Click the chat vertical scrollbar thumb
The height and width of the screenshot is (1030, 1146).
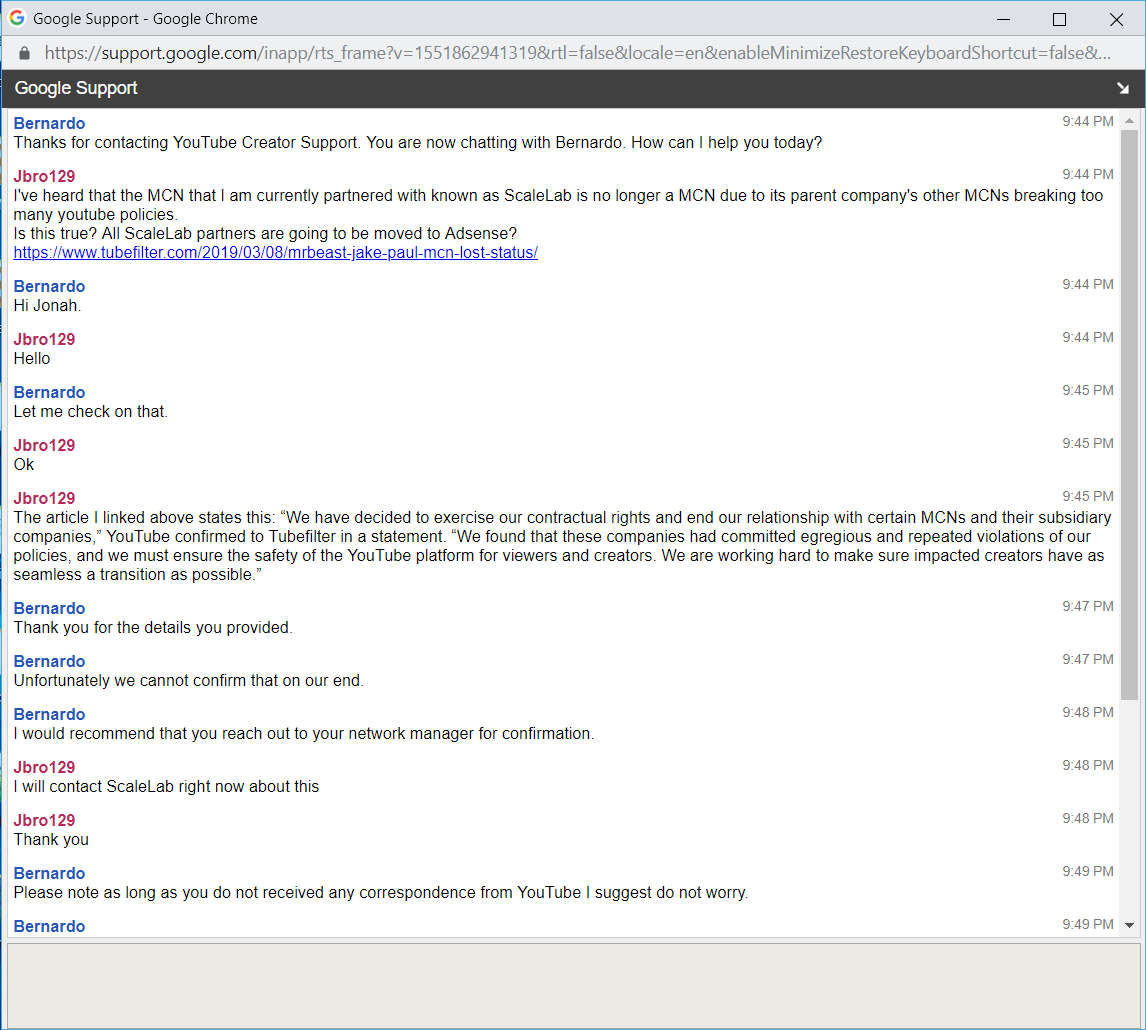(1129, 414)
